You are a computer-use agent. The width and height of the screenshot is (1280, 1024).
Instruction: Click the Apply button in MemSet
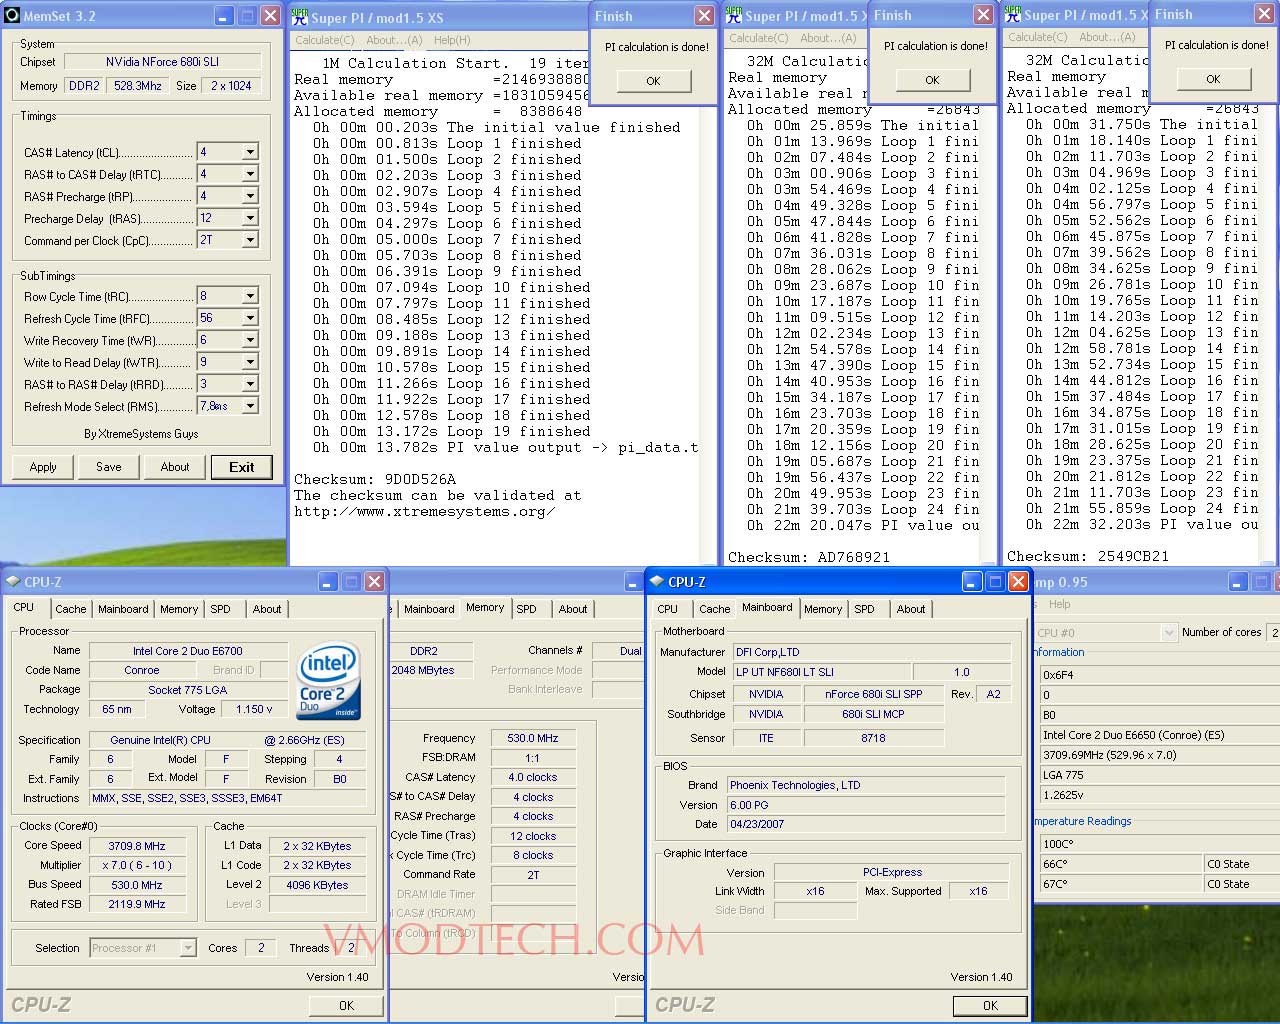[x=43, y=467]
